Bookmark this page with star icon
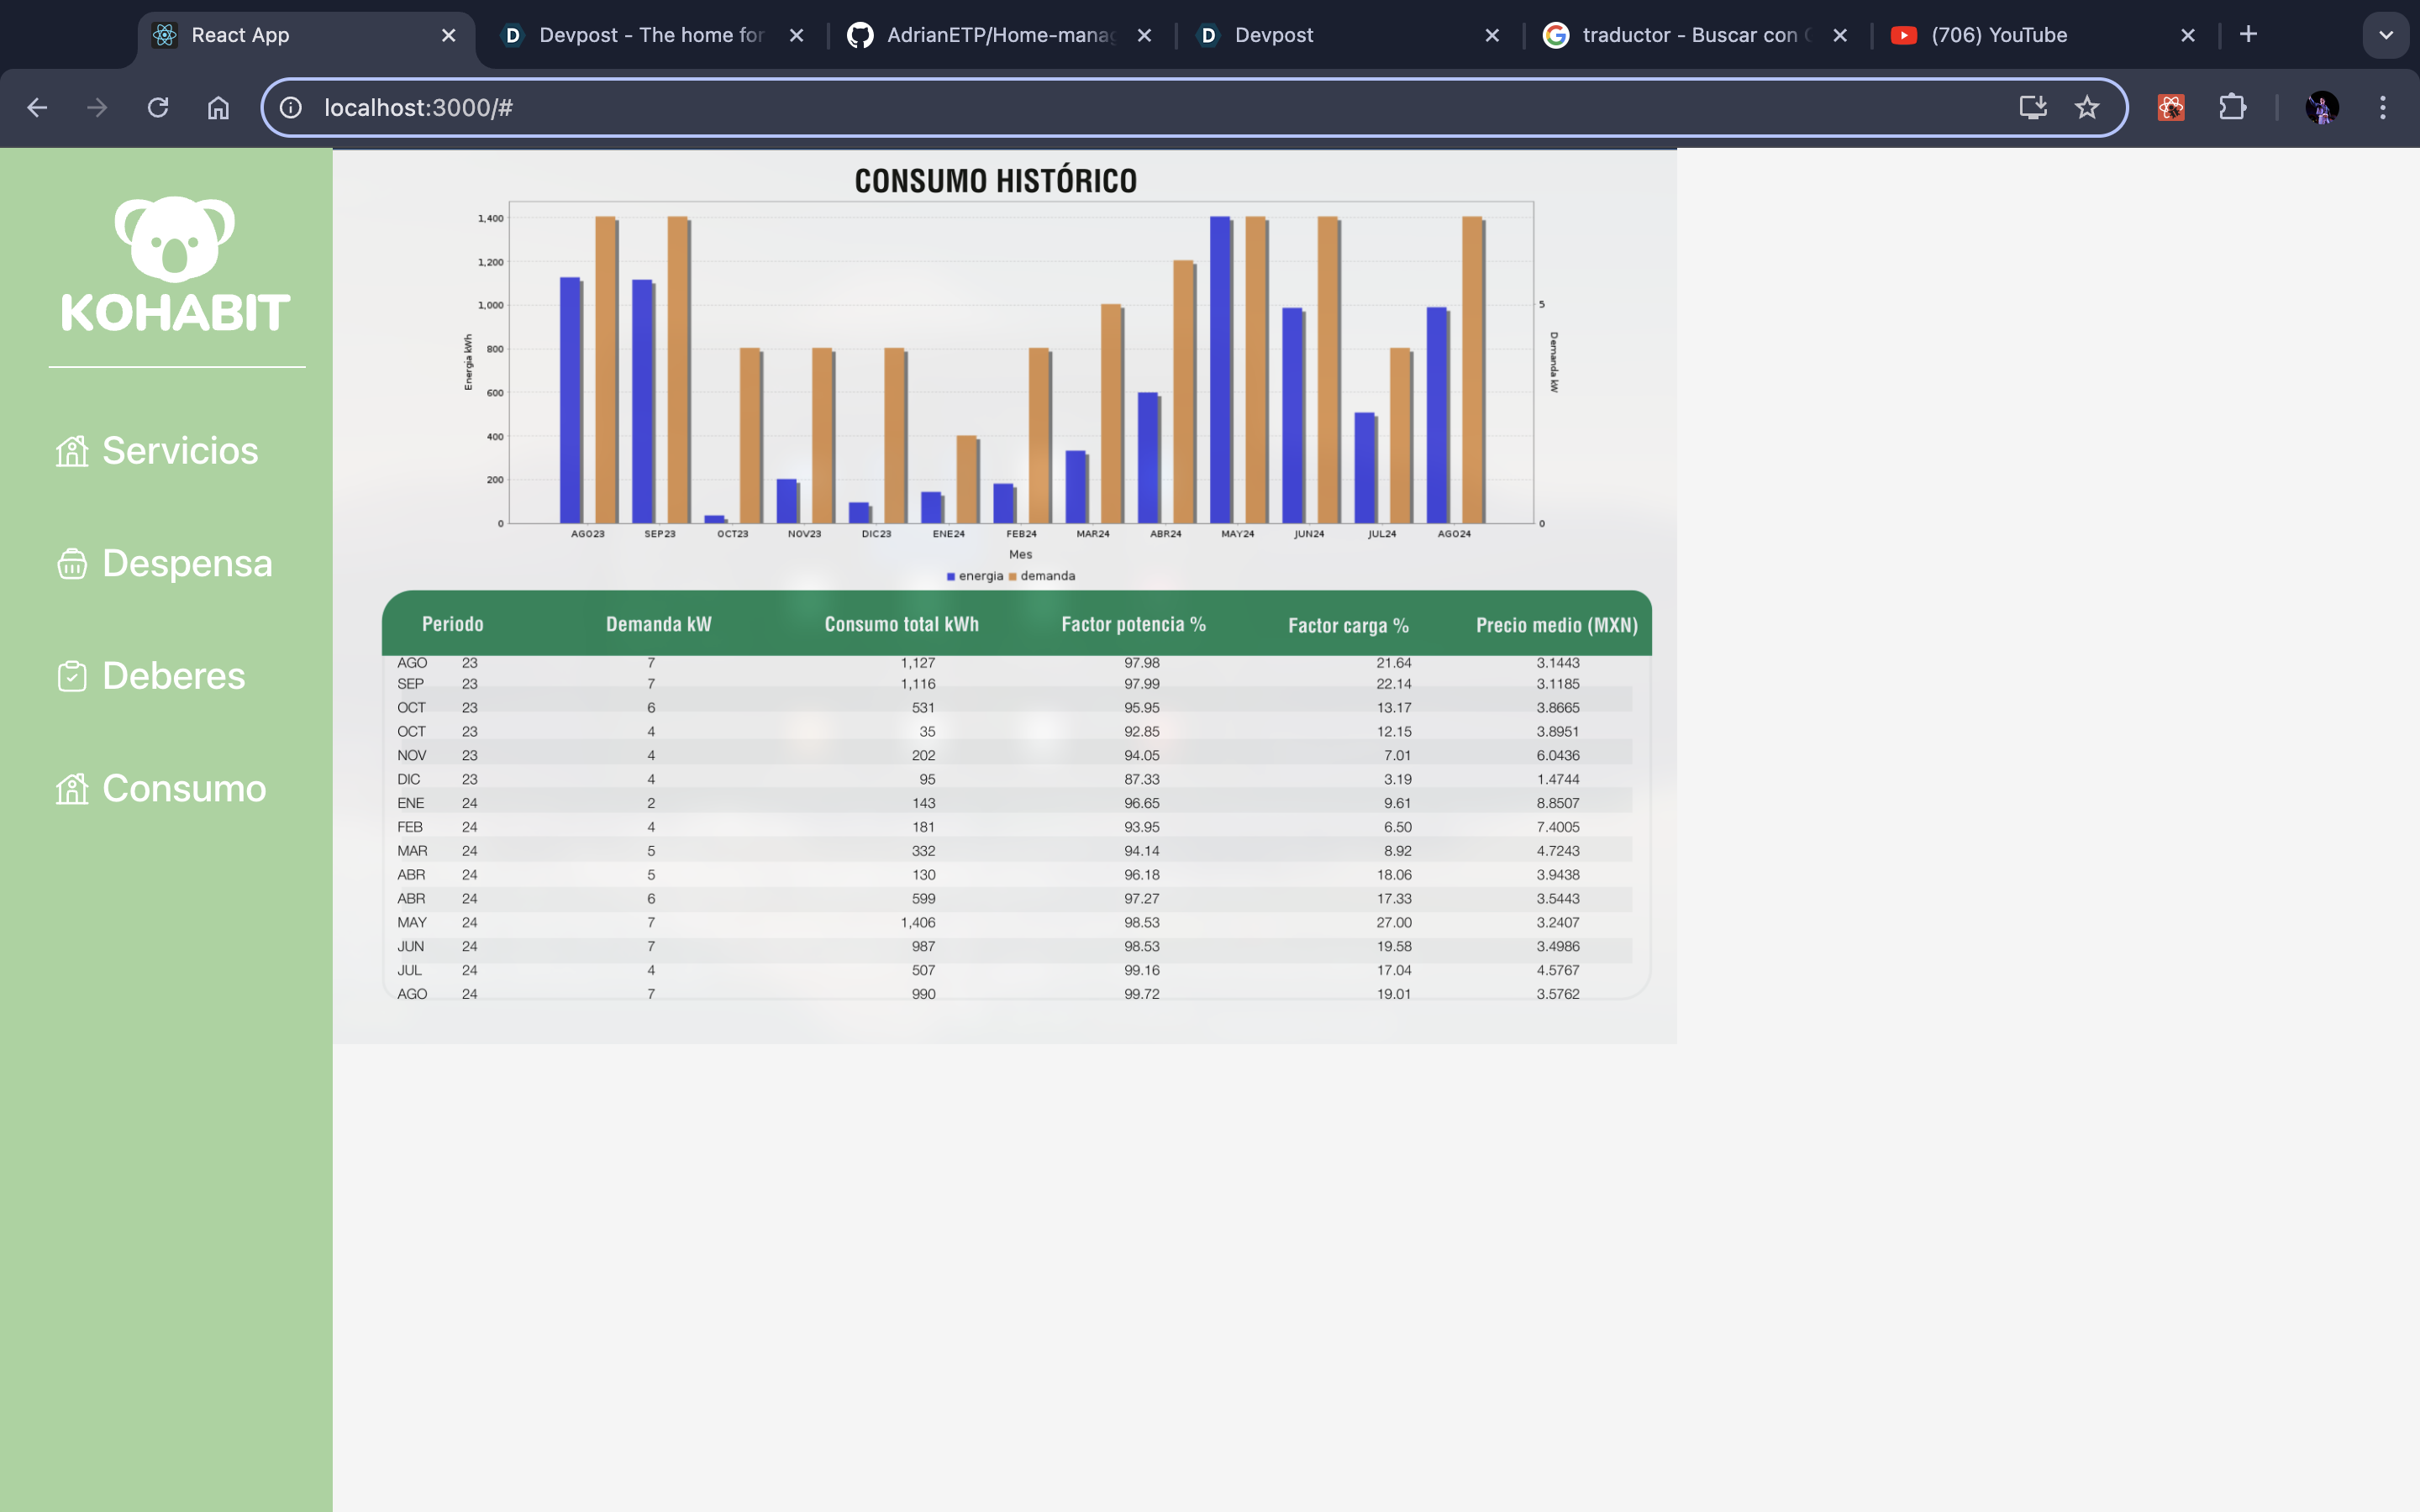 coord(2087,108)
